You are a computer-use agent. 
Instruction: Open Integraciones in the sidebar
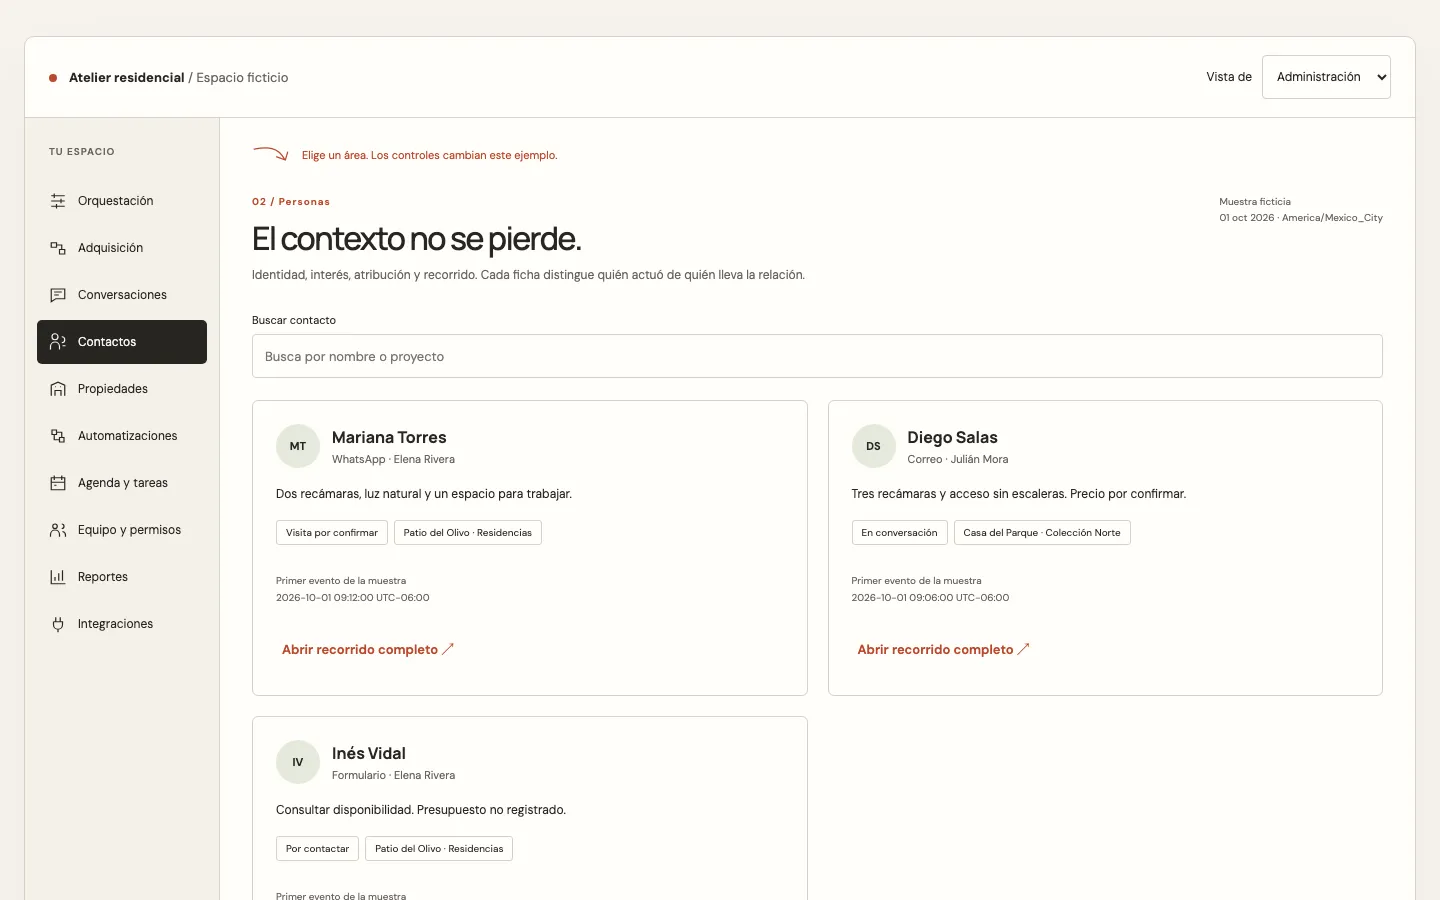pos(122,624)
